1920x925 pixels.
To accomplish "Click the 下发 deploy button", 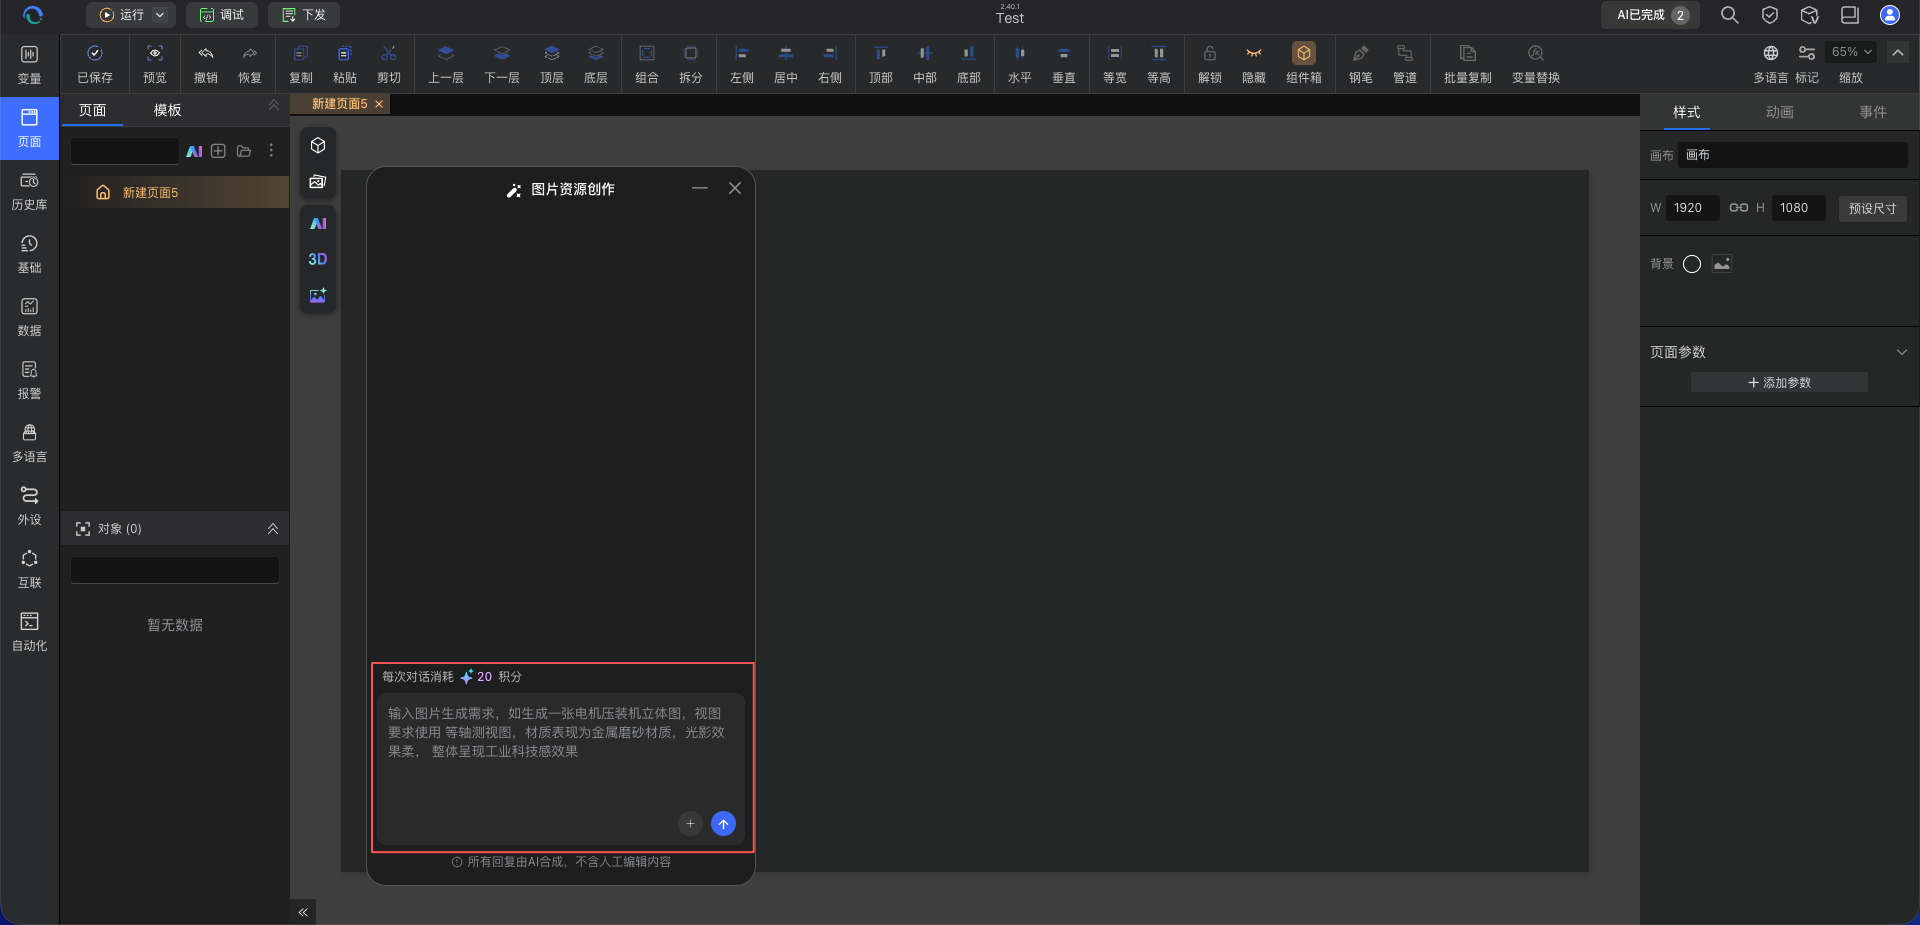I will [304, 15].
